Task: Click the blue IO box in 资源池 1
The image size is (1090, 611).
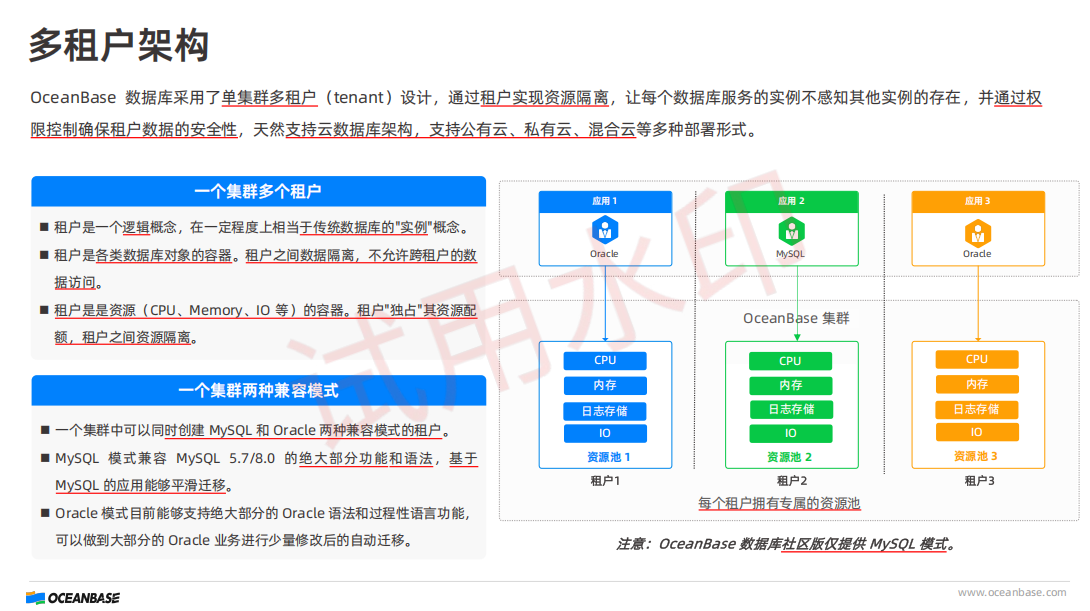Action: pos(605,434)
